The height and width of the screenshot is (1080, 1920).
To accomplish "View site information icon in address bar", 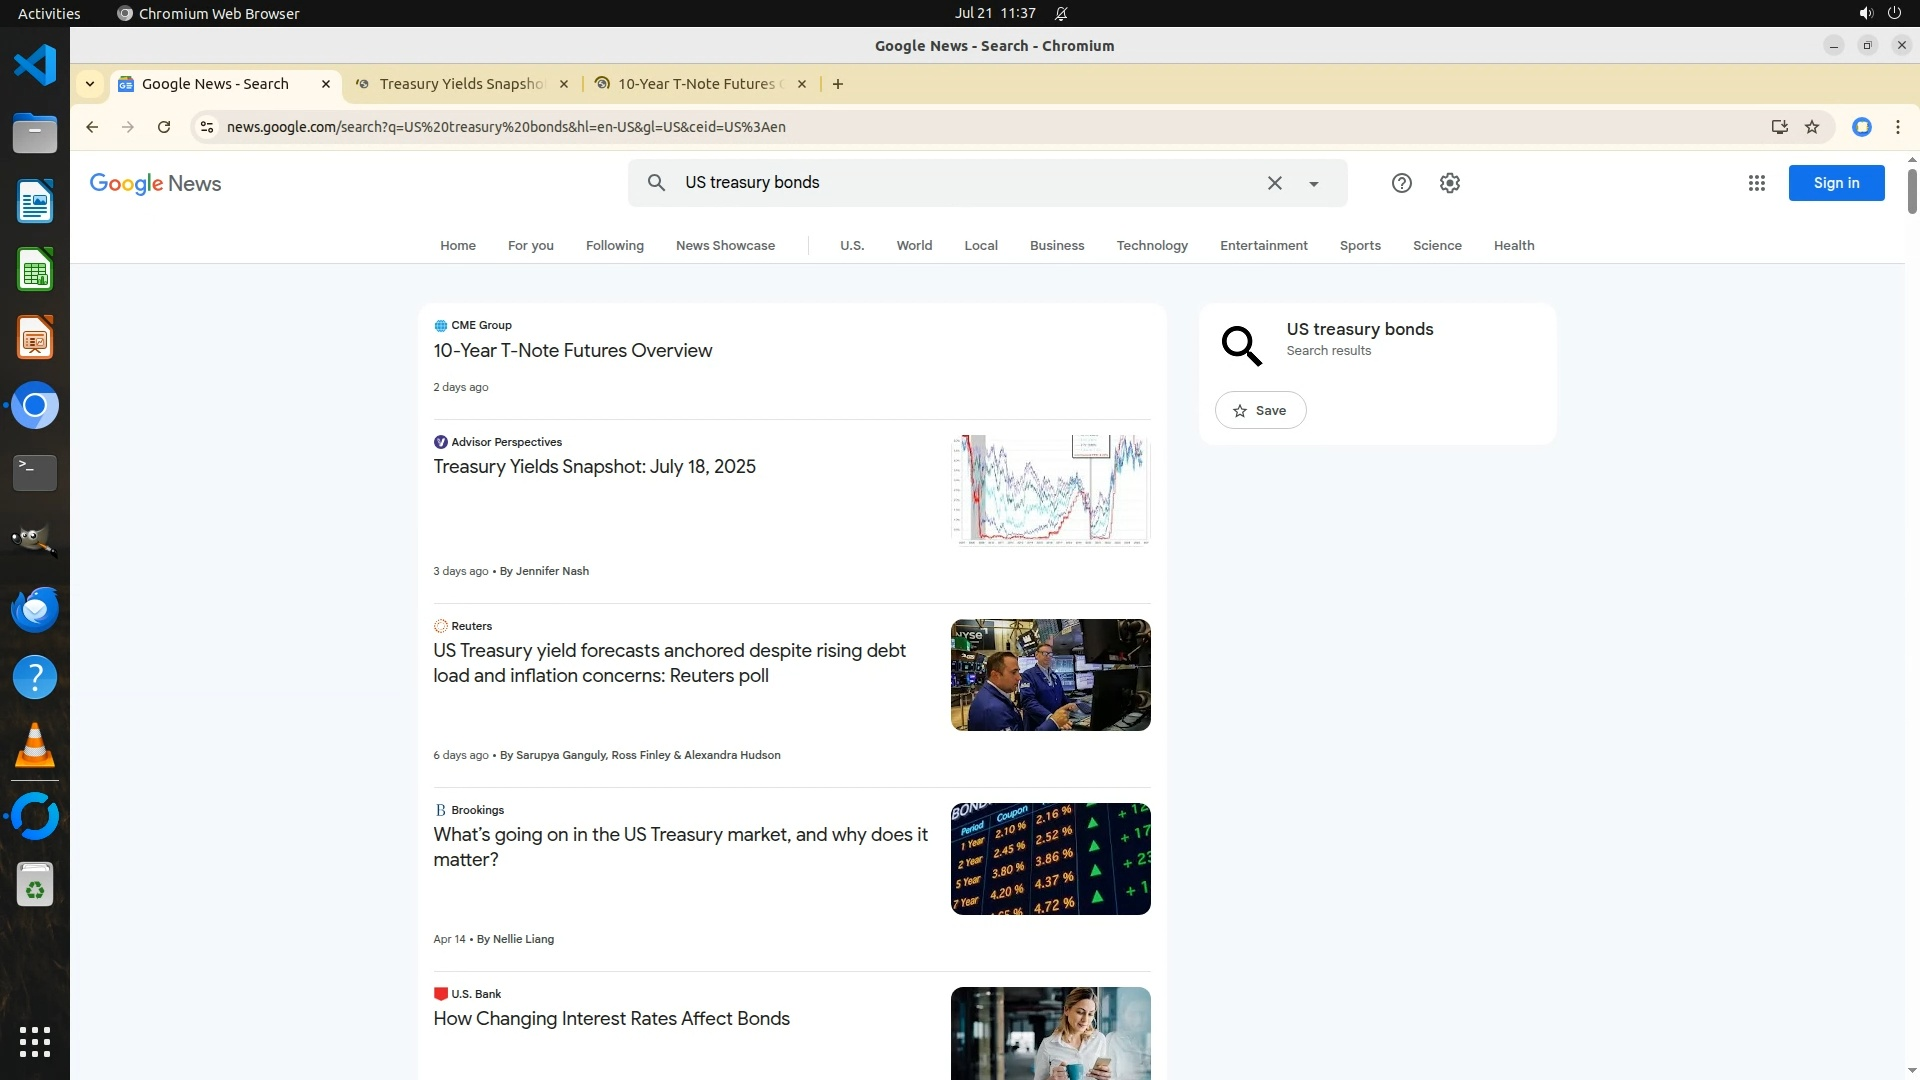I will (x=207, y=127).
